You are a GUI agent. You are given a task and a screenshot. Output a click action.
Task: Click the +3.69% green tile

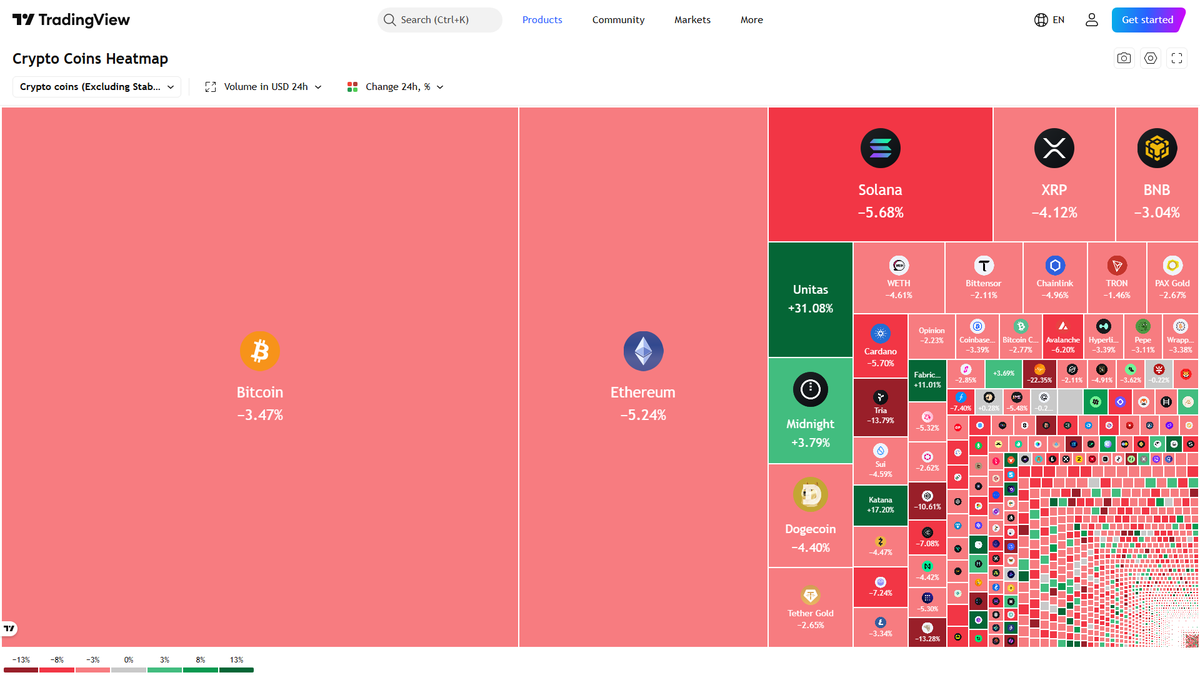1004,374
